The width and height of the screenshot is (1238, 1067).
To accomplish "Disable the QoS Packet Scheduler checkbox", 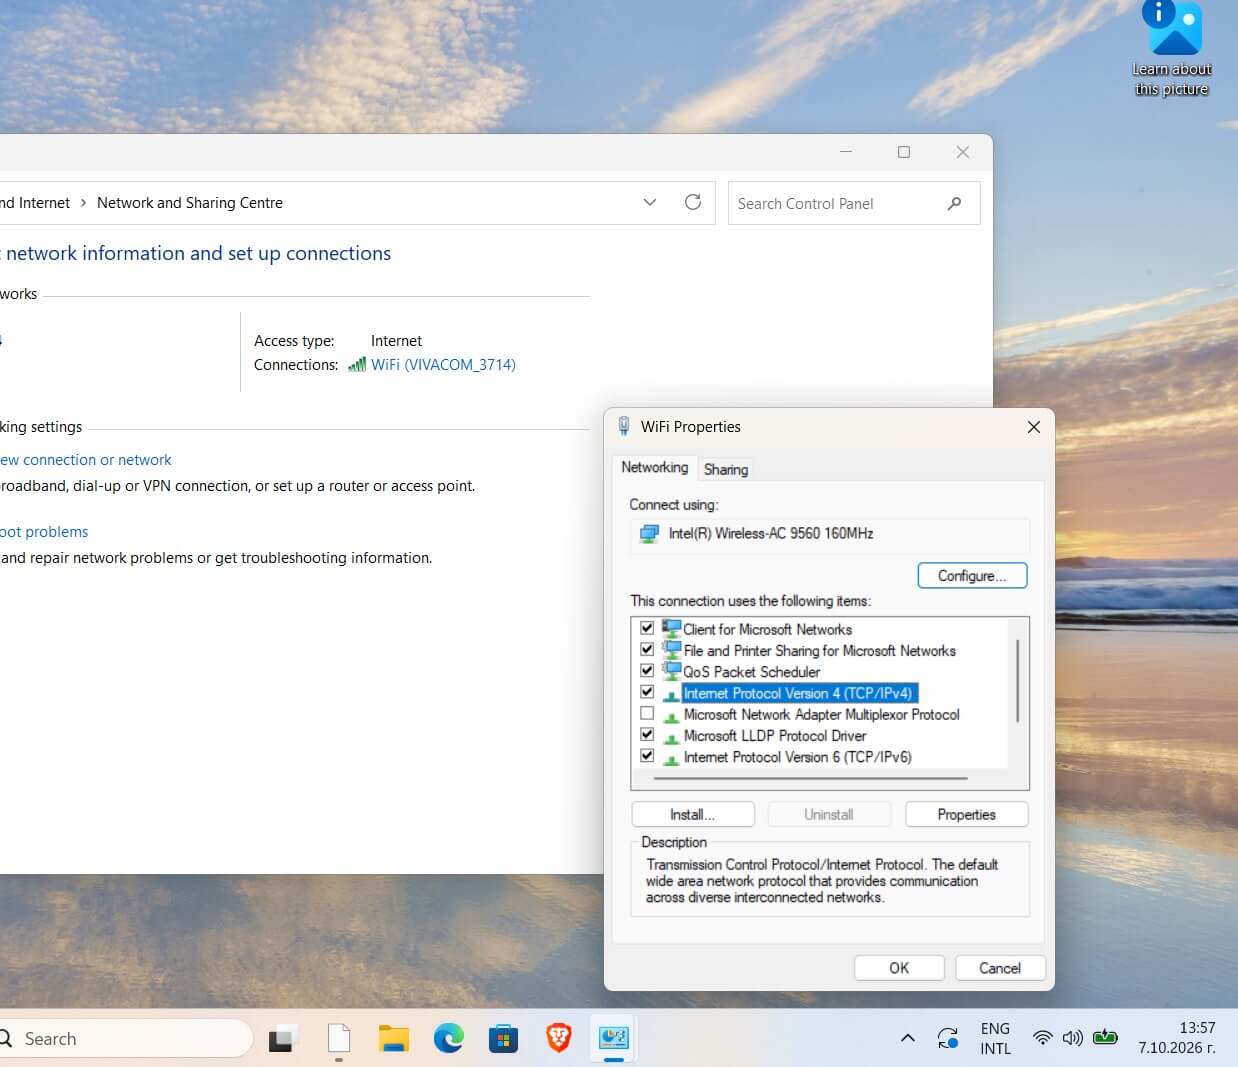I will point(647,671).
